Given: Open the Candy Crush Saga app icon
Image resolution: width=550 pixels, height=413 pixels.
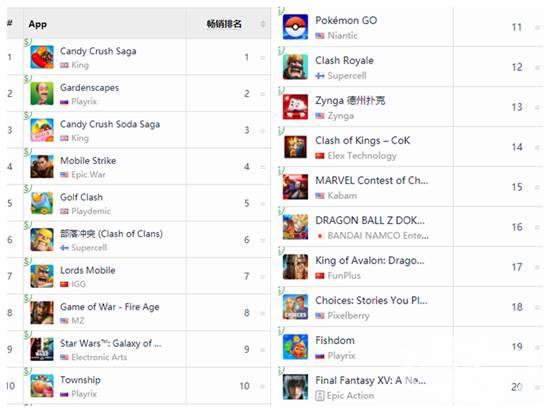Looking at the screenshot, I should (42, 57).
